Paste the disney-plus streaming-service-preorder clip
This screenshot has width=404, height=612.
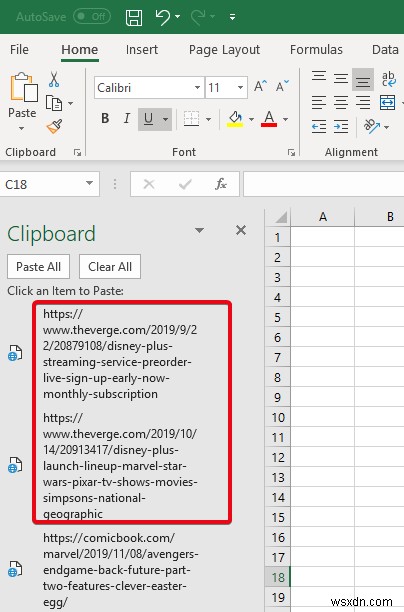[x=120, y=354]
